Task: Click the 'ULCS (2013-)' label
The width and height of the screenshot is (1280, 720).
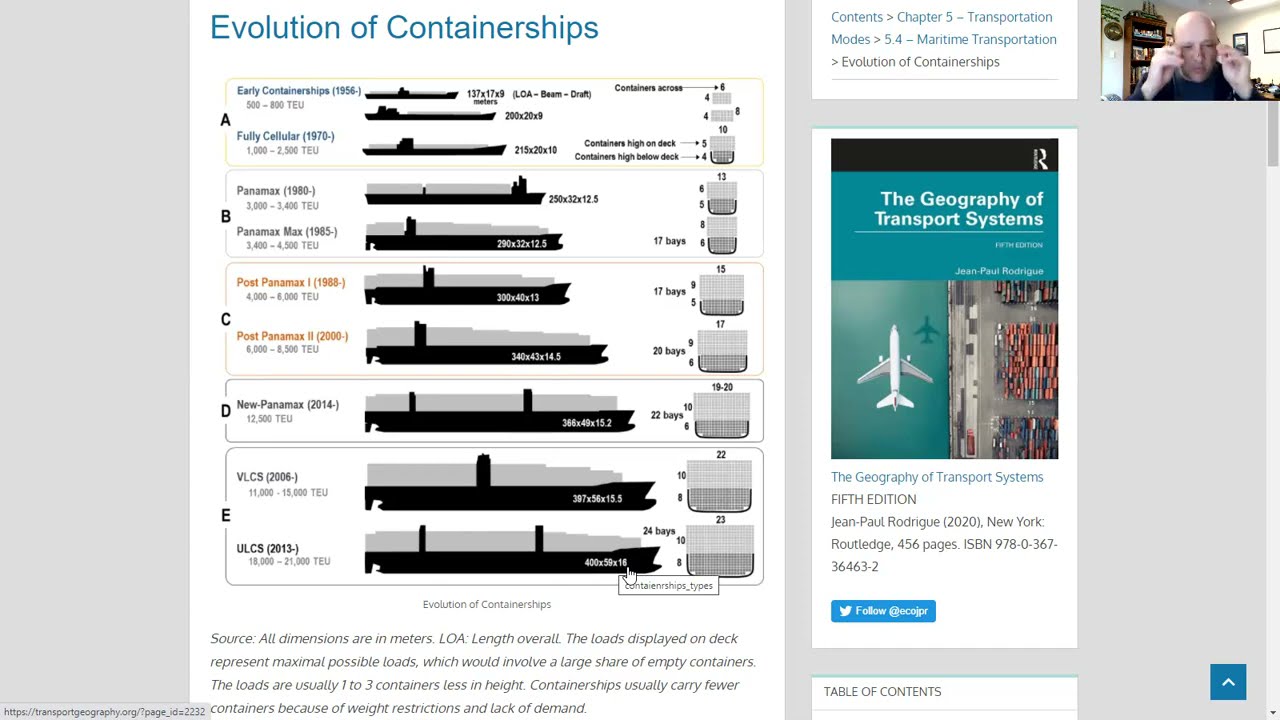Action: point(267,549)
